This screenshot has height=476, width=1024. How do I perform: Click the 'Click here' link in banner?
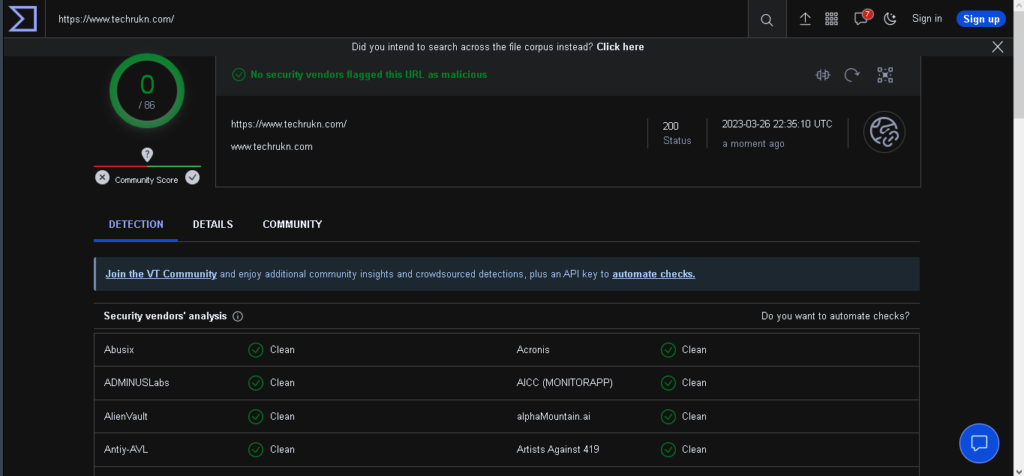[620, 47]
